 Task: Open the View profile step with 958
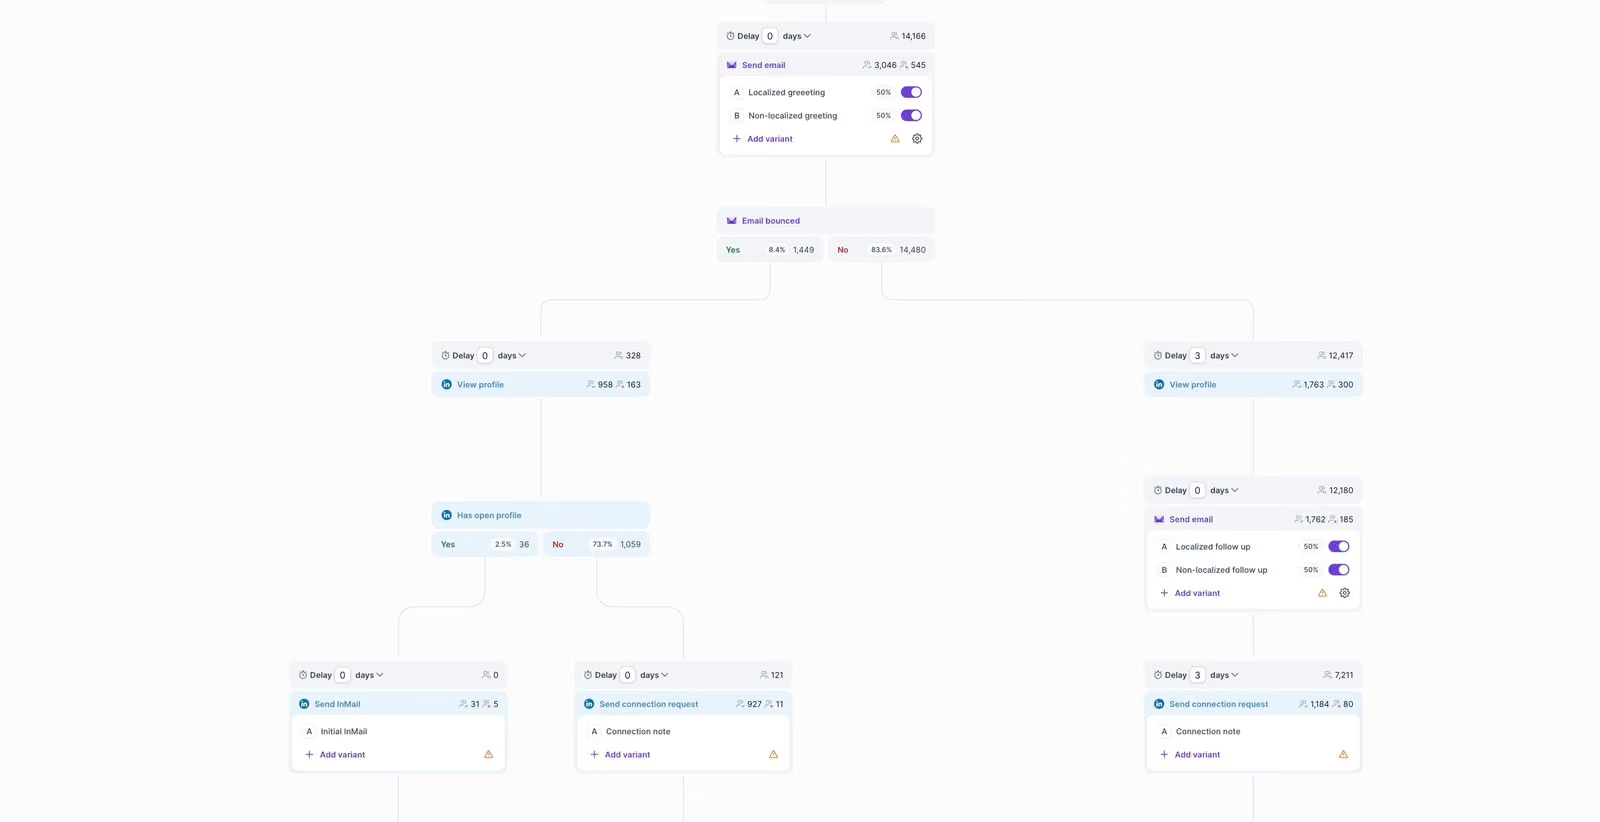541,384
